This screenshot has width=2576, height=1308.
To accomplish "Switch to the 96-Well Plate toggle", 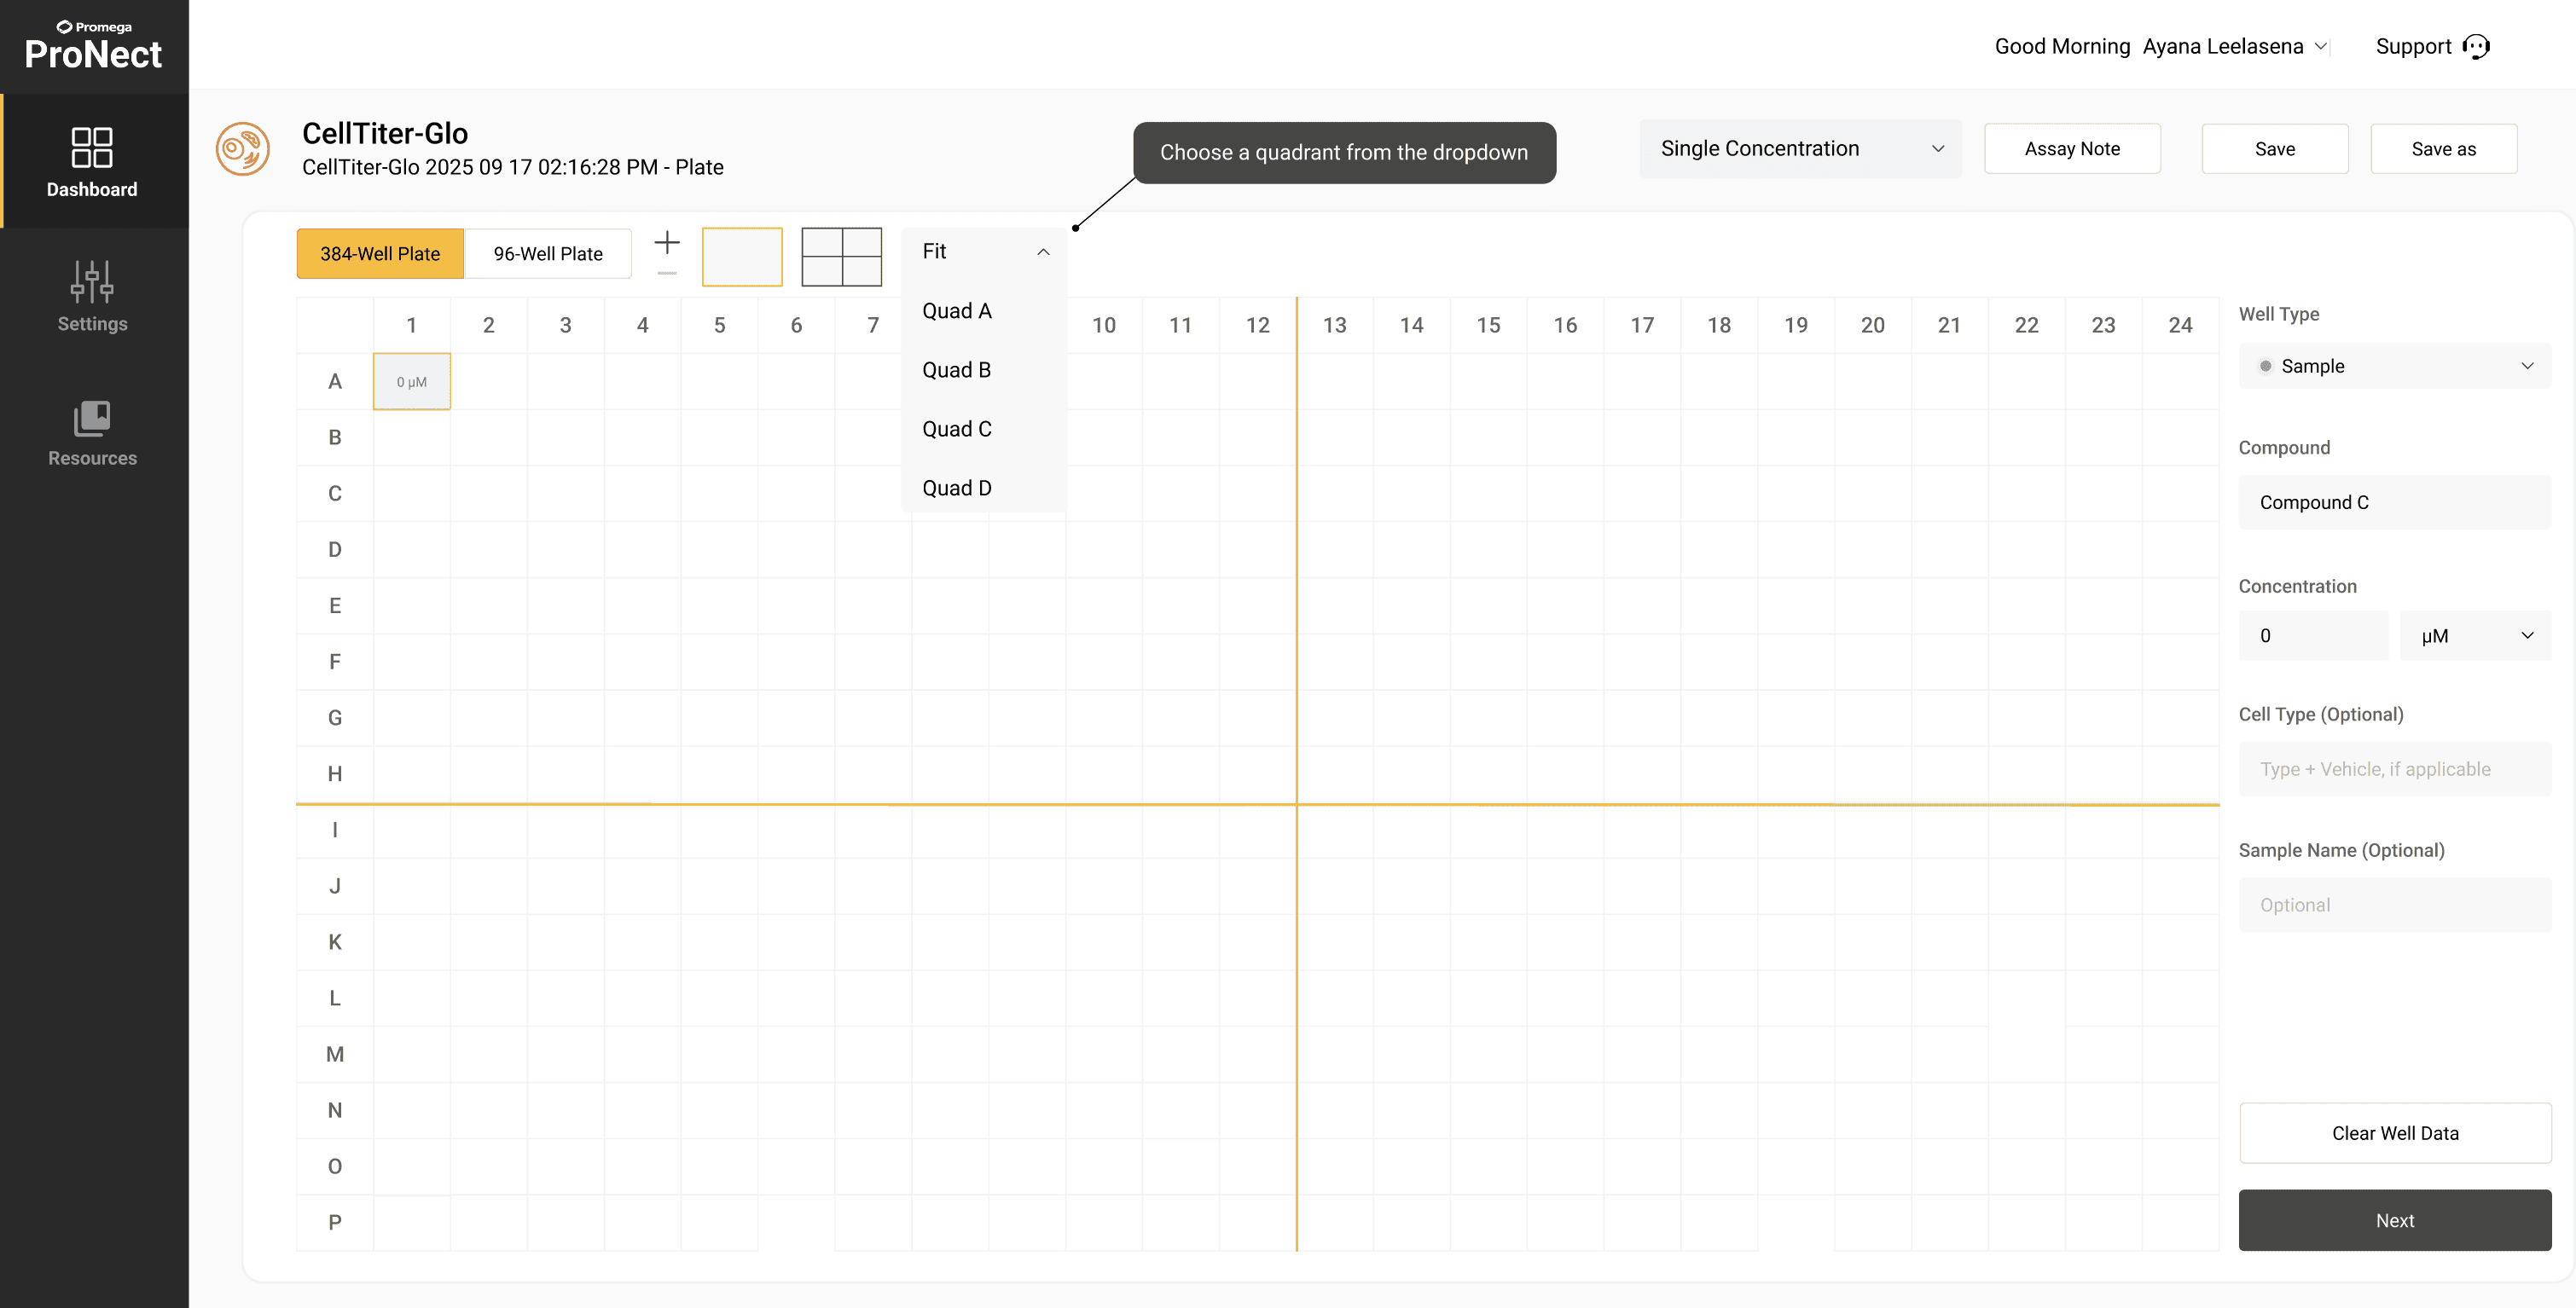I will point(548,254).
